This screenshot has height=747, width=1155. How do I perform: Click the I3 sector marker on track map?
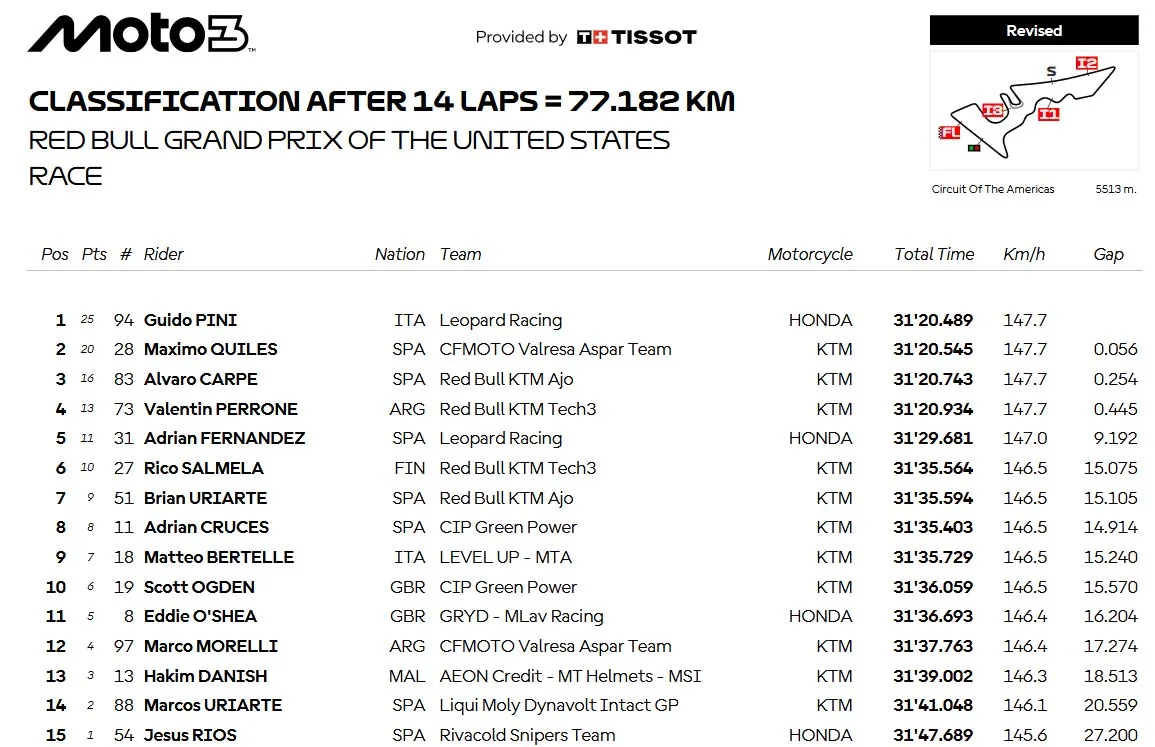tap(992, 111)
